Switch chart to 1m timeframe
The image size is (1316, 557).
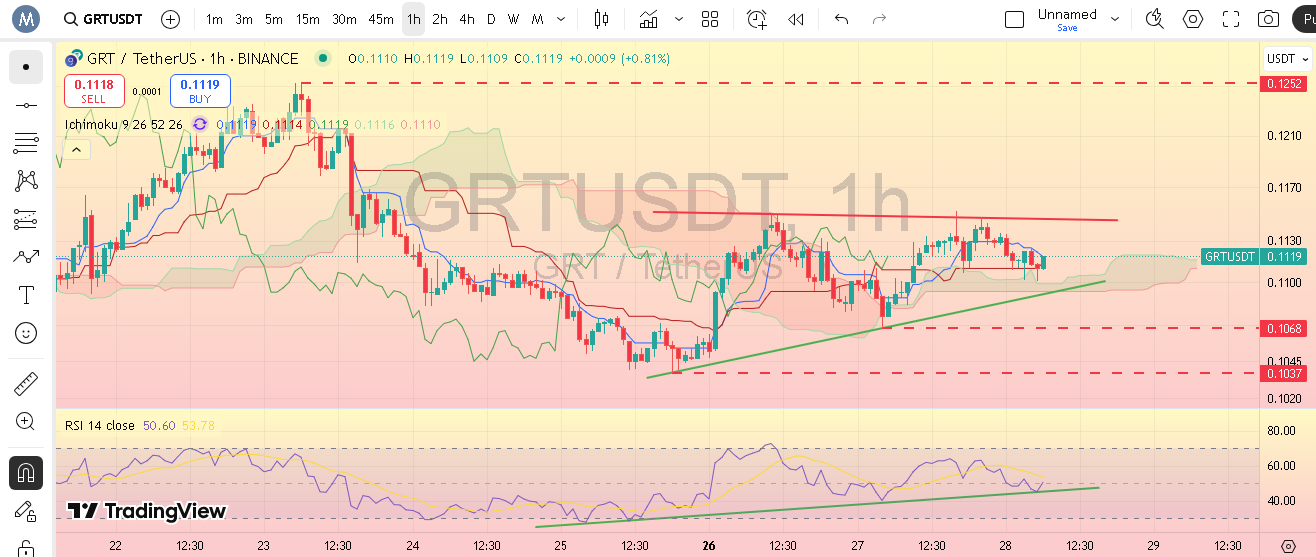pyautogui.click(x=214, y=19)
